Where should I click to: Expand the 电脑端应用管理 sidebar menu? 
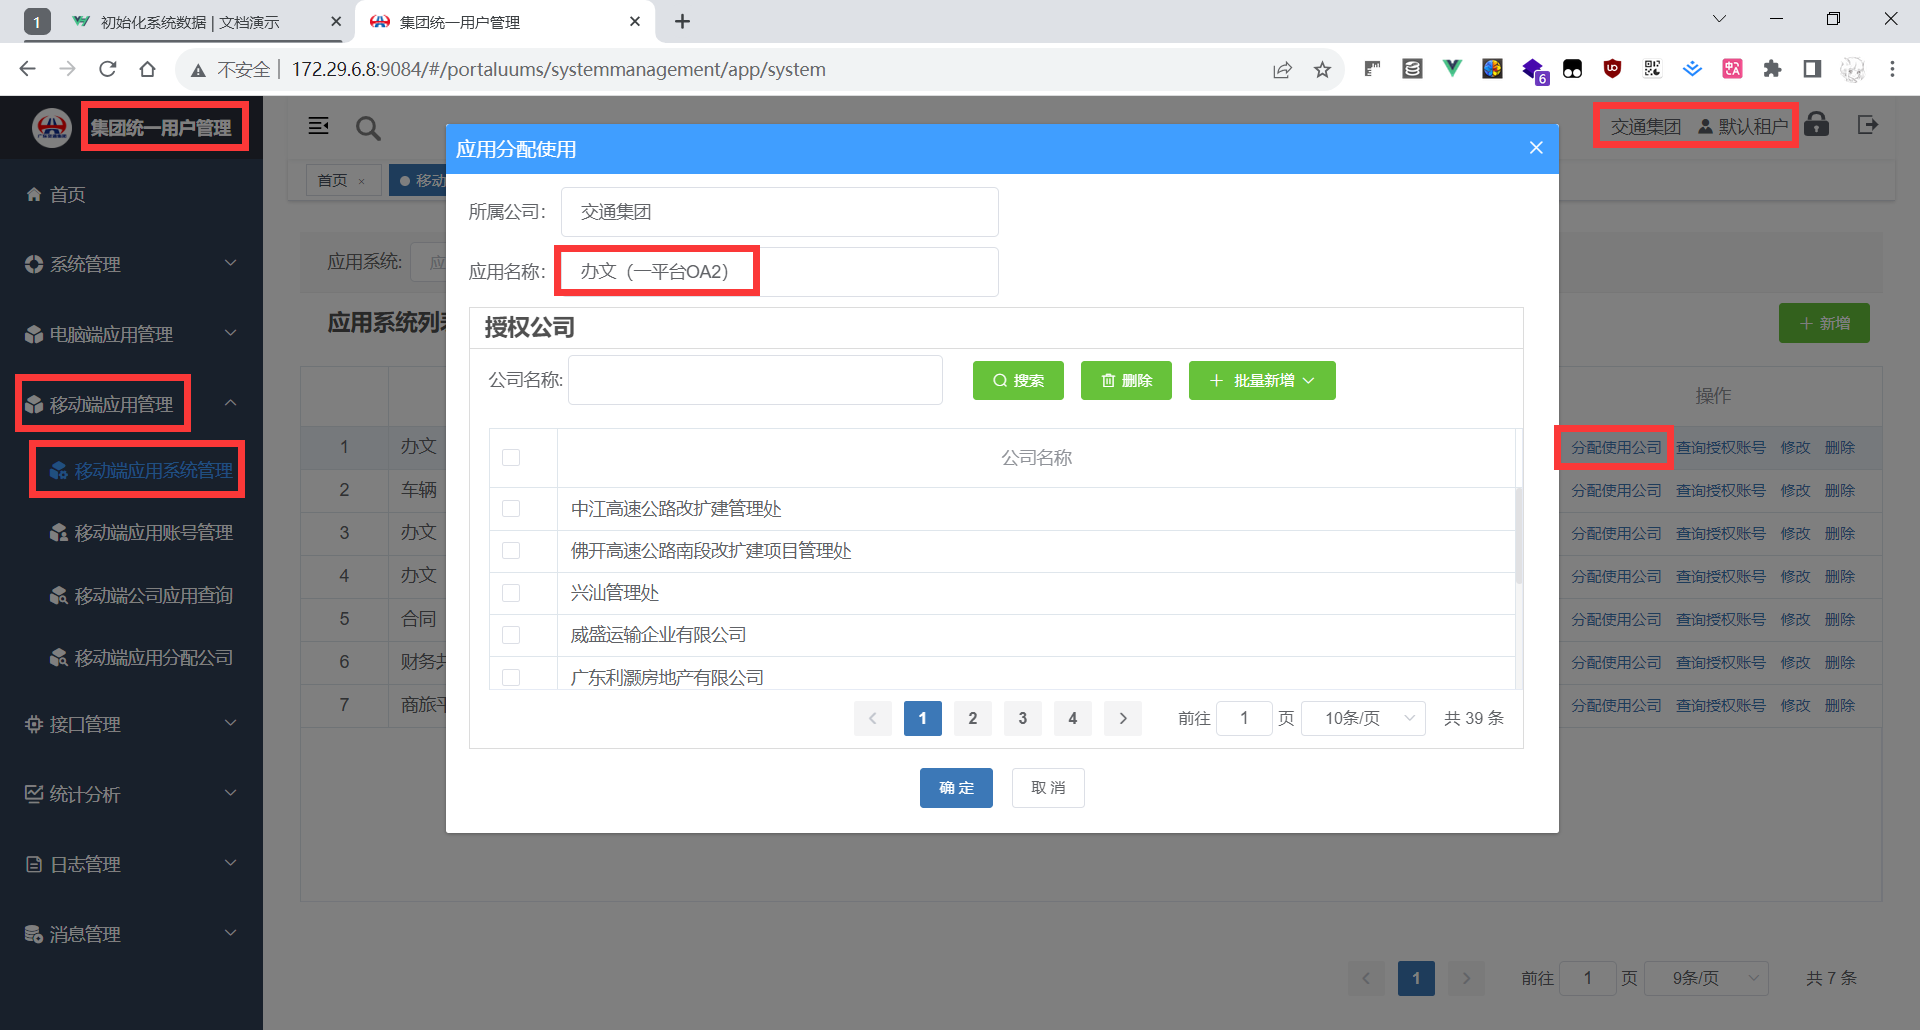click(x=131, y=334)
